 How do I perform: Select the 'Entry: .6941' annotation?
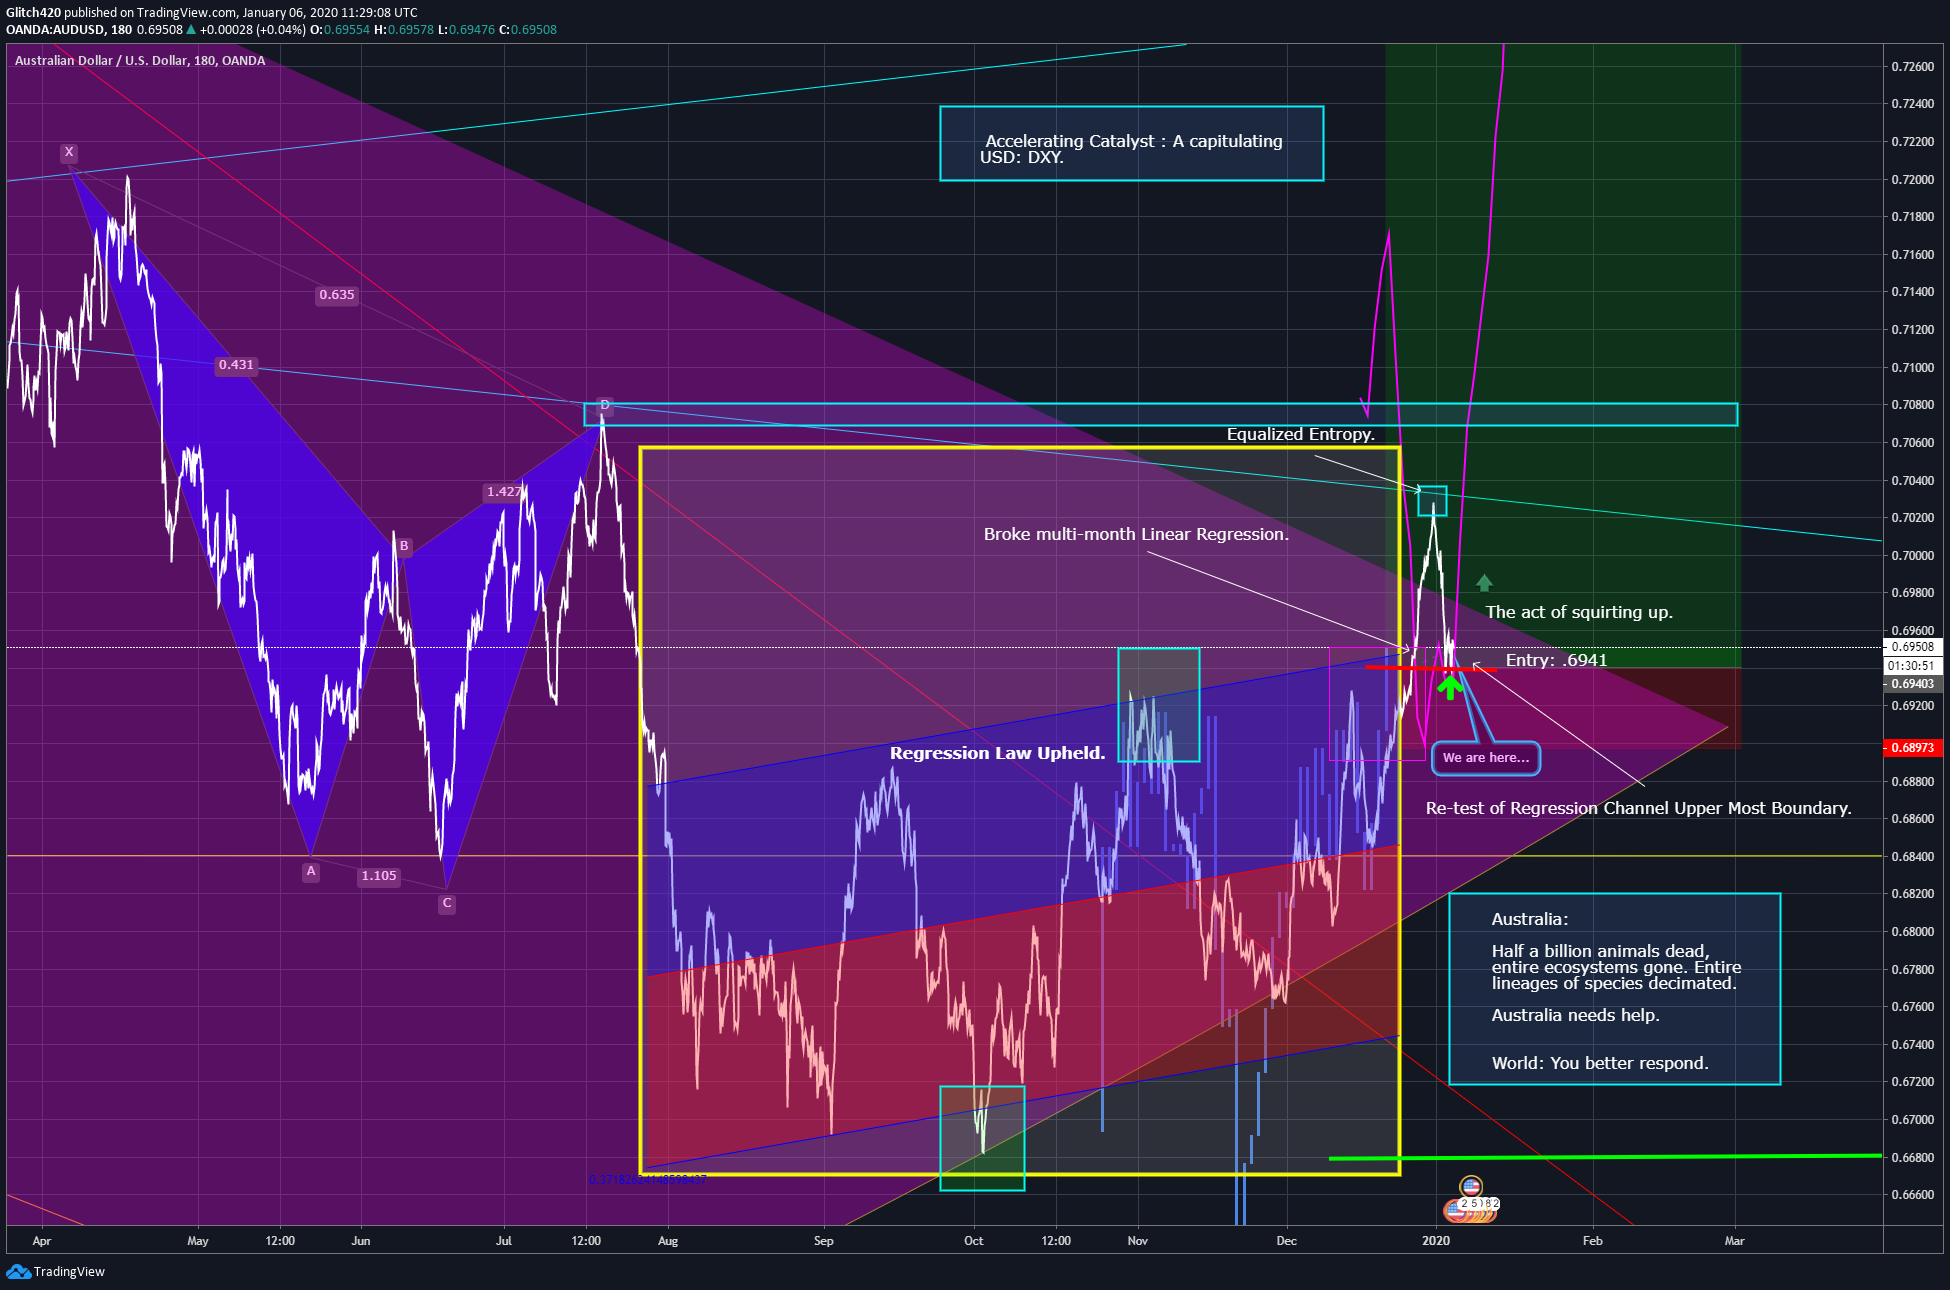tap(1556, 660)
